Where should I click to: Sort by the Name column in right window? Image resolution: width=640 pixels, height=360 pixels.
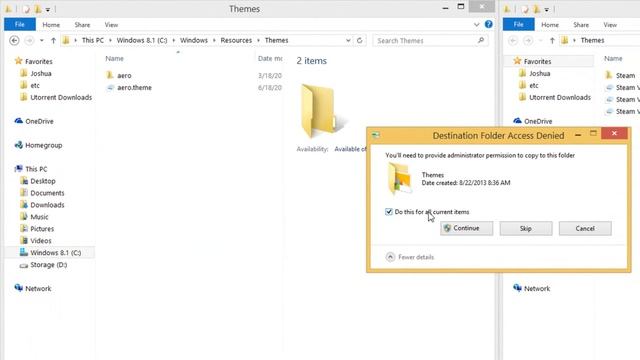pos(613,59)
